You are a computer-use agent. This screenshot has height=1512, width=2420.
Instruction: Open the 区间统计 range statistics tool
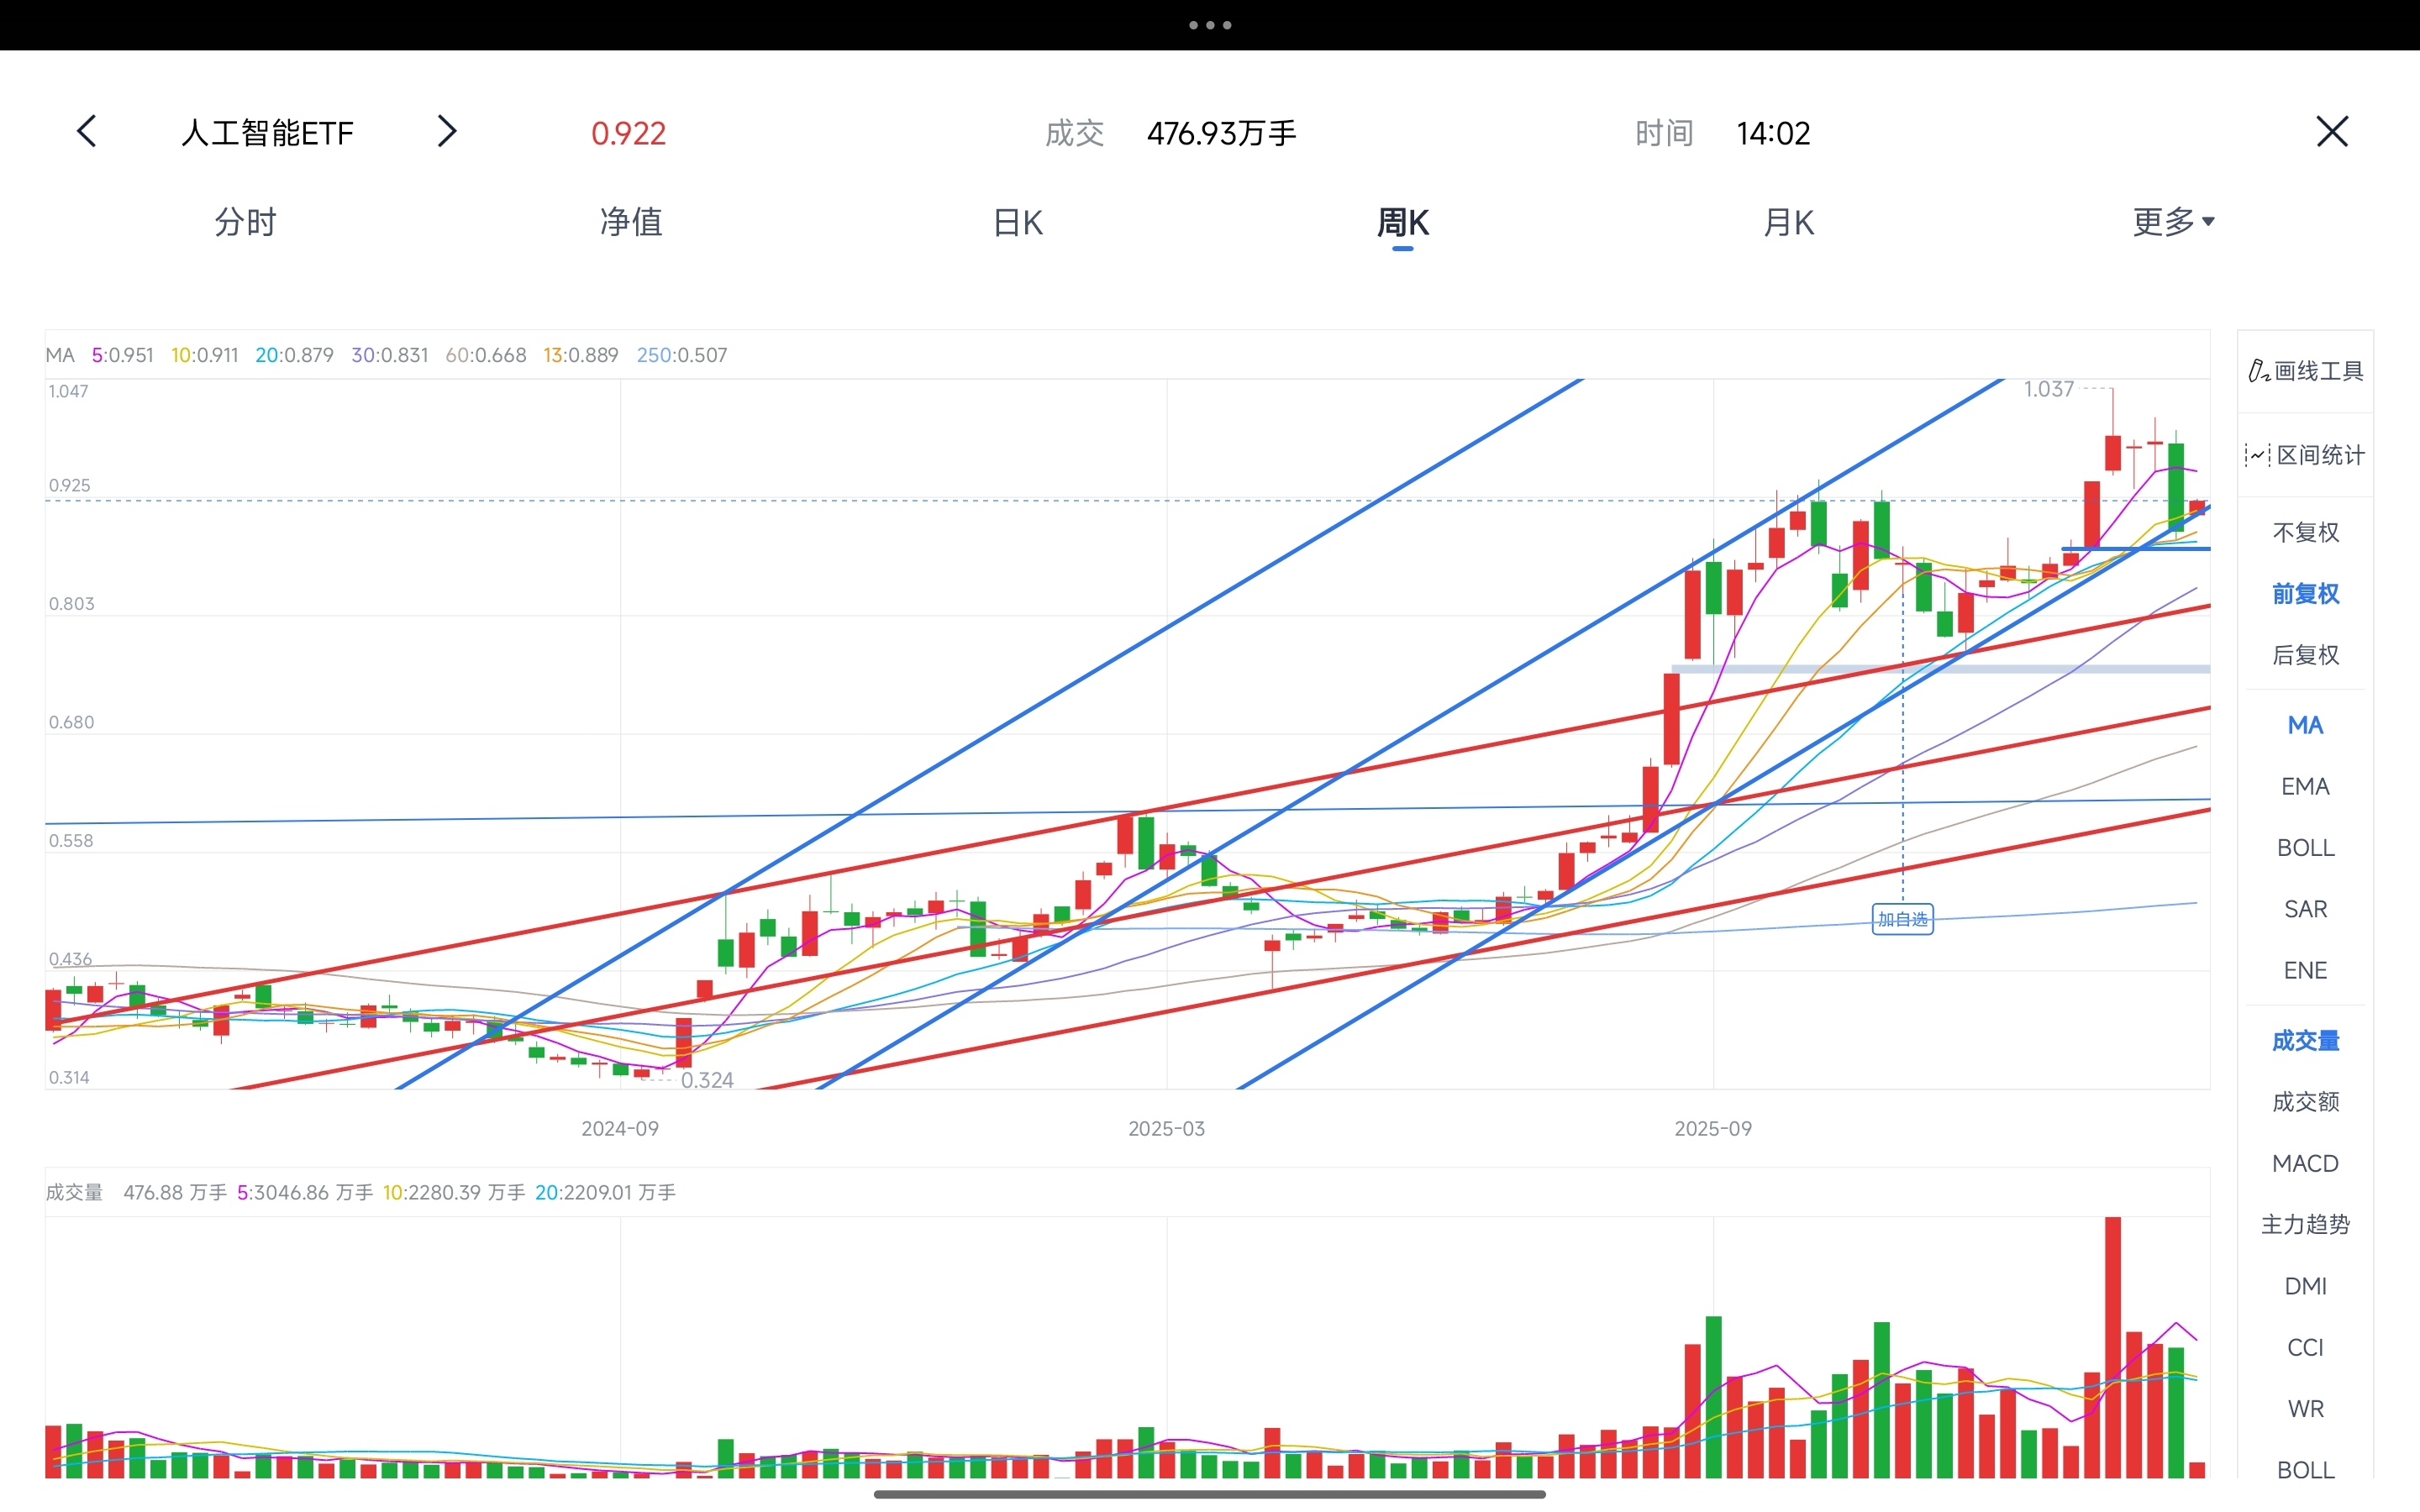[x=2305, y=455]
